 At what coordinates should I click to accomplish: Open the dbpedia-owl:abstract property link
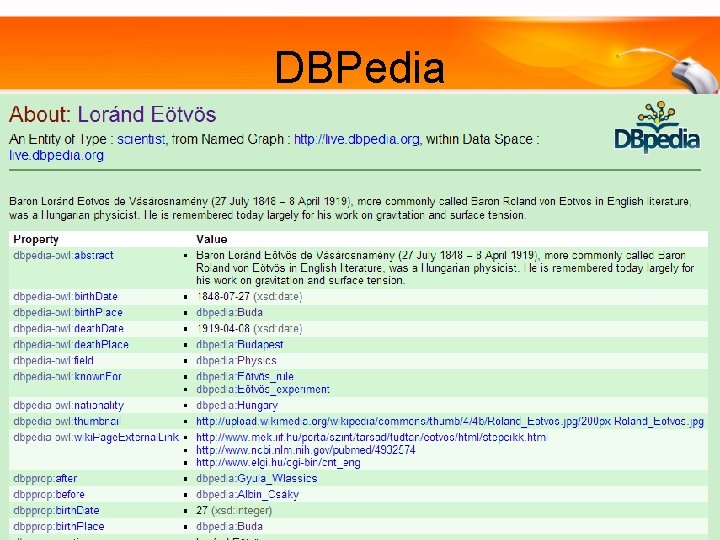63,255
